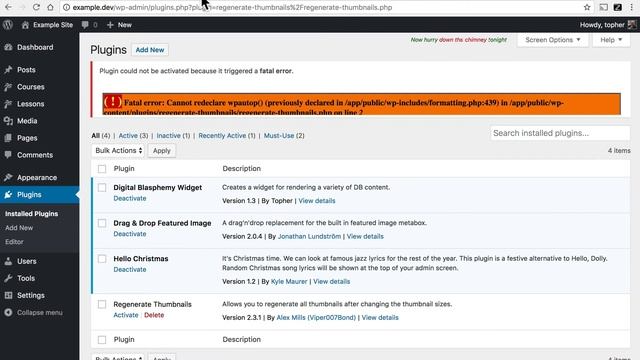Open the top Bulk Actions dropdown
The height and width of the screenshot is (360, 640).
pos(118,151)
